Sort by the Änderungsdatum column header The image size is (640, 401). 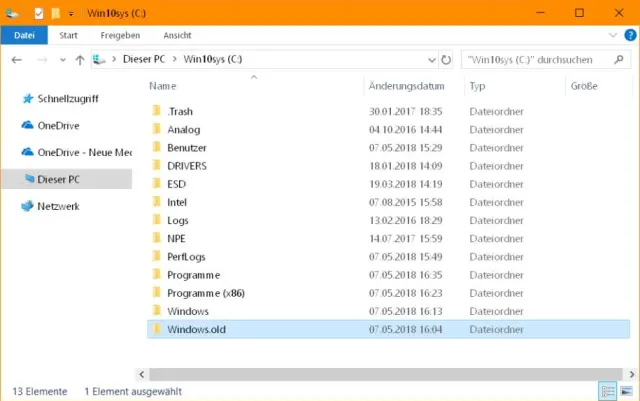[406, 86]
